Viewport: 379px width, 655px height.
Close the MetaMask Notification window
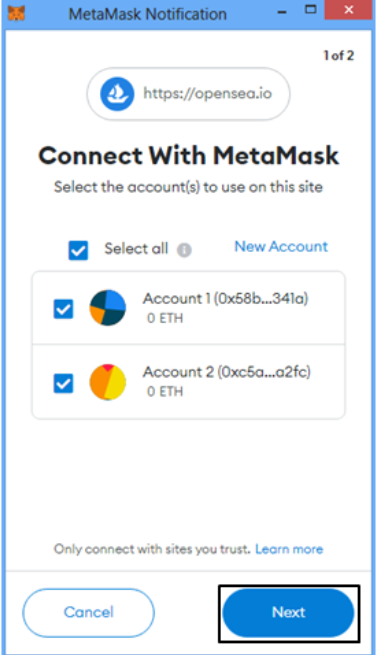pos(348,10)
